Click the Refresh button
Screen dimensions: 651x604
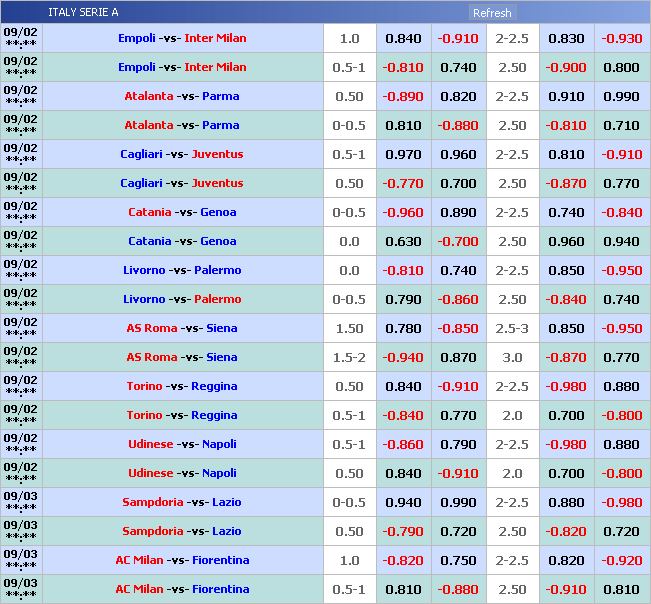[x=491, y=13]
